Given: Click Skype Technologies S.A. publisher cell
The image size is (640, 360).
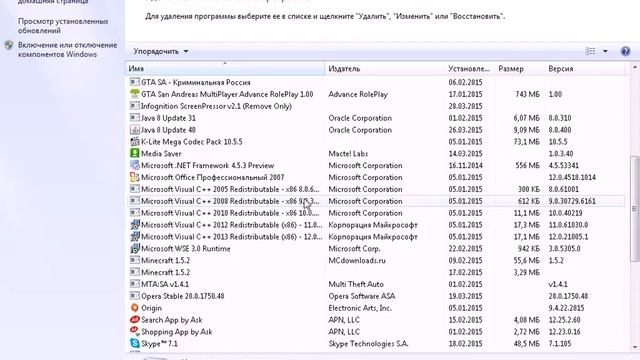Looking at the screenshot, I should (x=368, y=344).
